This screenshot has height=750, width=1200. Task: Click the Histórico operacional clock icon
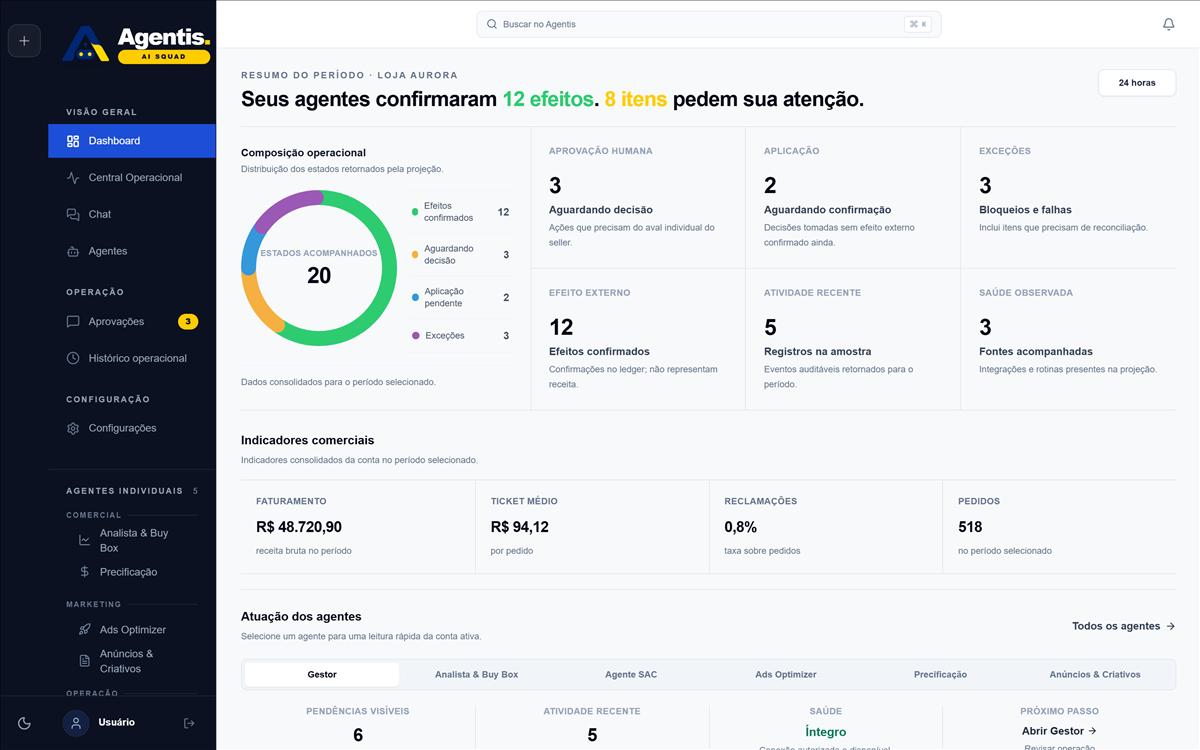73,358
